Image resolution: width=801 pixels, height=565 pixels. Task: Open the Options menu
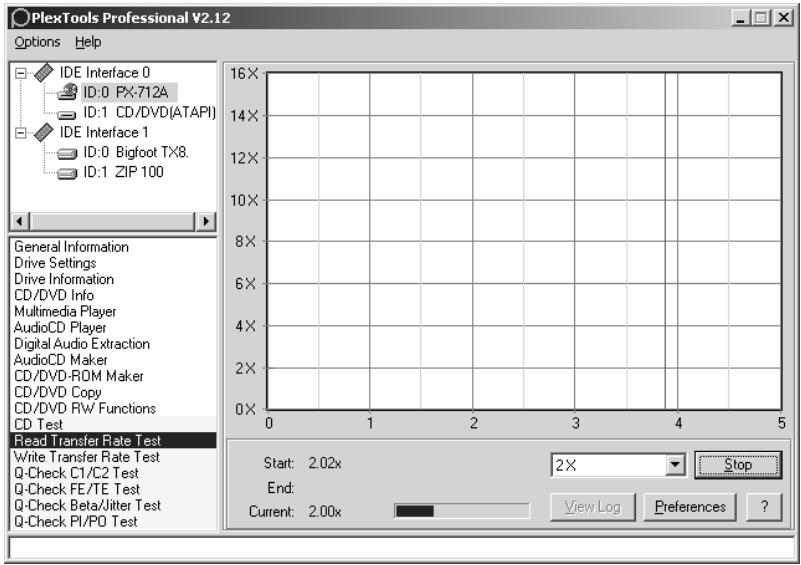[x=37, y=42]
